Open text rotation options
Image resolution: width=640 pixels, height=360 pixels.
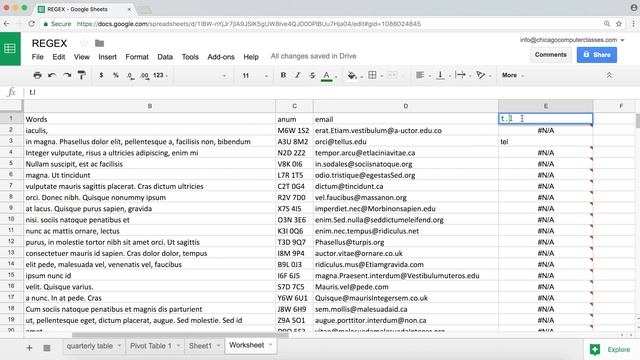coord(480,75)
